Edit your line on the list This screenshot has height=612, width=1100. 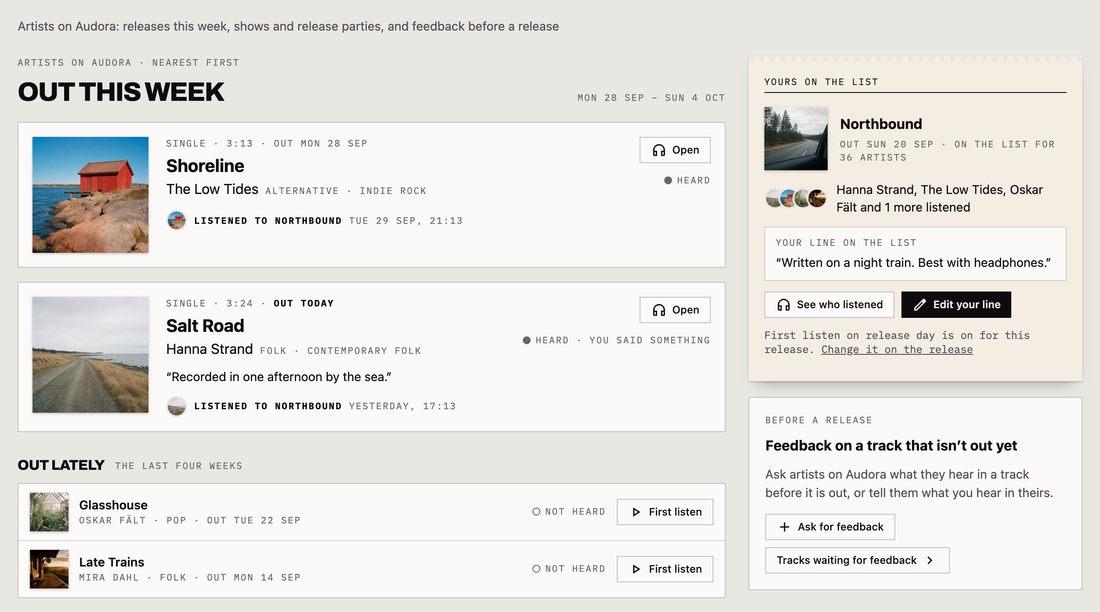(956, 305)
